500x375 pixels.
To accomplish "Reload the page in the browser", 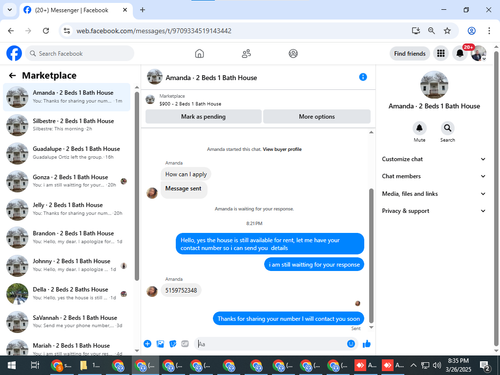I will click(x=46, y=31).
